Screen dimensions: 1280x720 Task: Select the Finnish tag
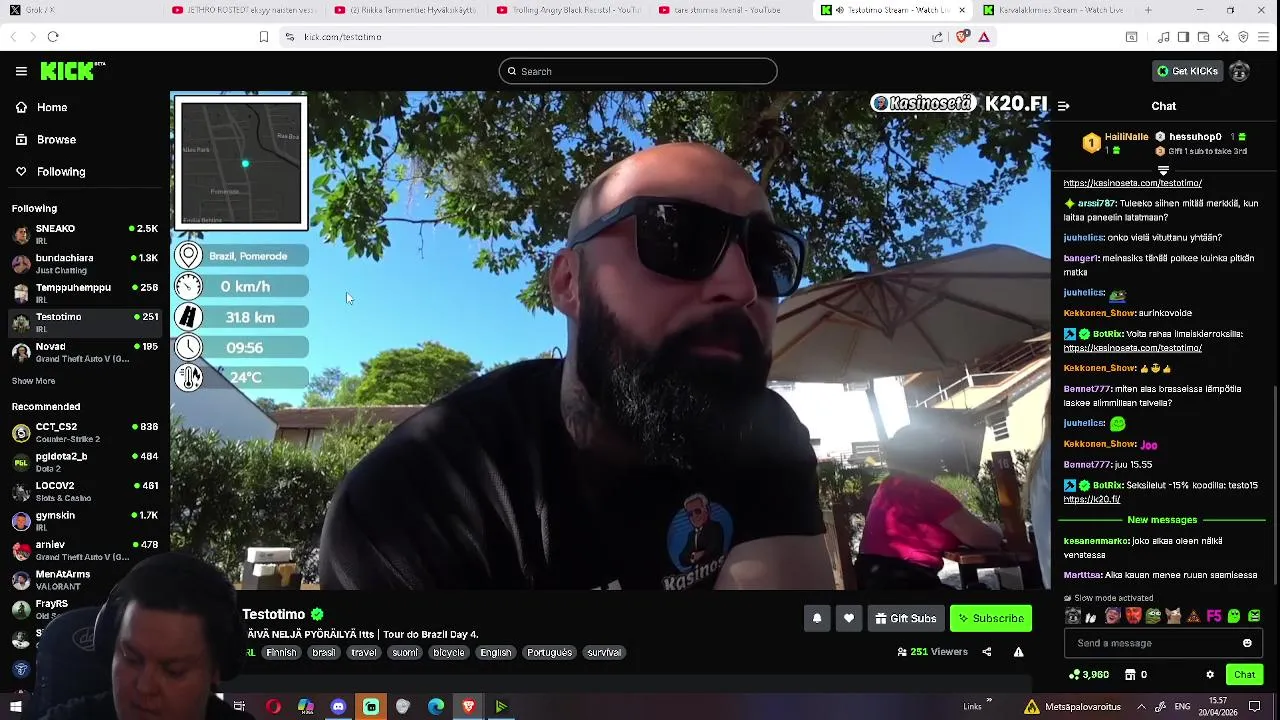pos(281,652)
